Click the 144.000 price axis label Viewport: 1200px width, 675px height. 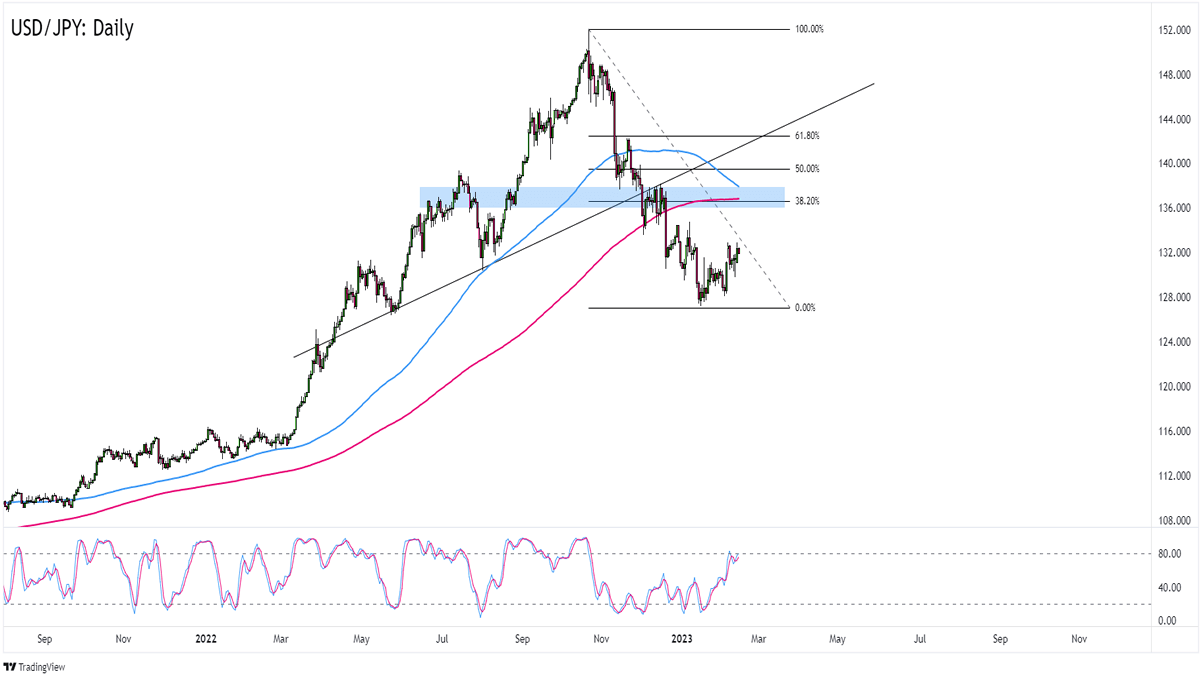click(1169, 119)
